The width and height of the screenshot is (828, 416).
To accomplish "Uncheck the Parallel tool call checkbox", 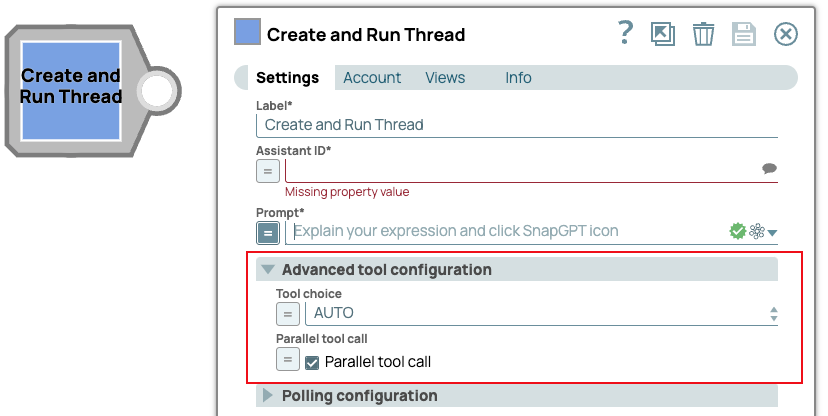I will tap(312, 362).
